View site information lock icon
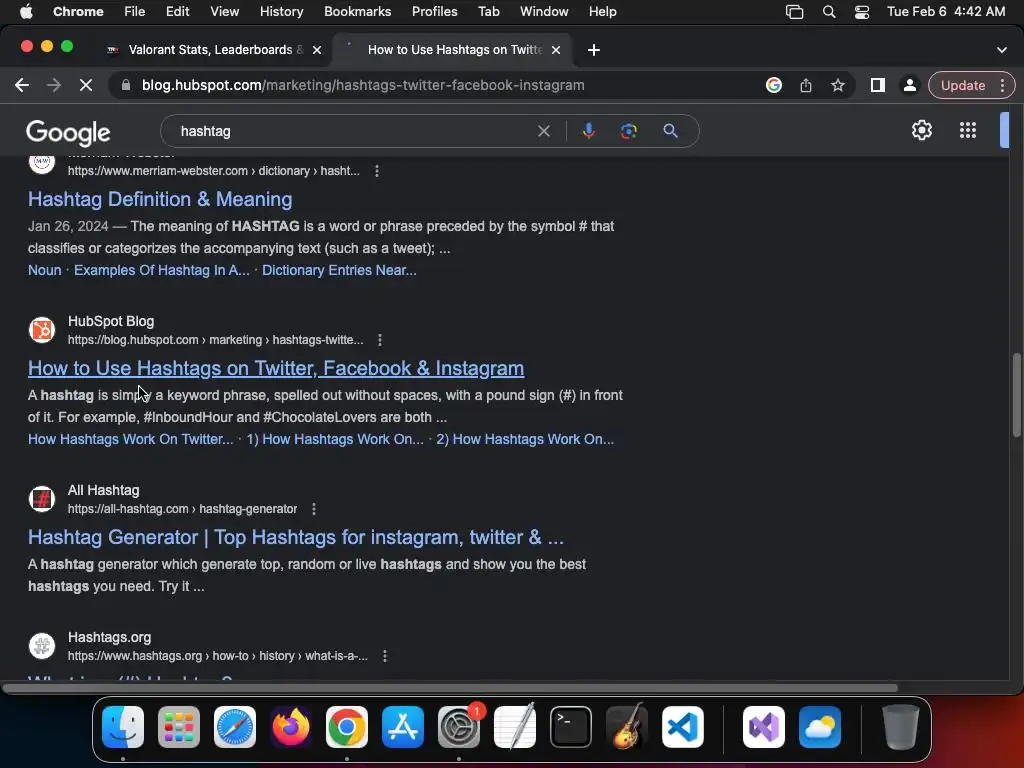The width and height of the screenshot is (1024, 768). [x=126, y=85]
